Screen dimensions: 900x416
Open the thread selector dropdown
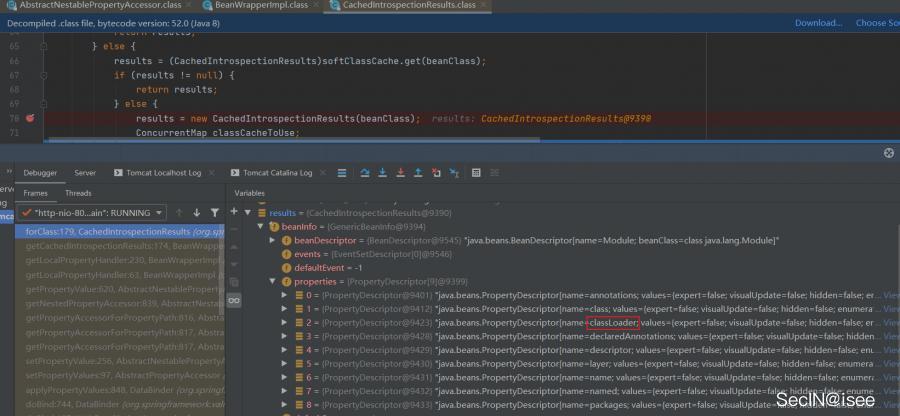91,213
